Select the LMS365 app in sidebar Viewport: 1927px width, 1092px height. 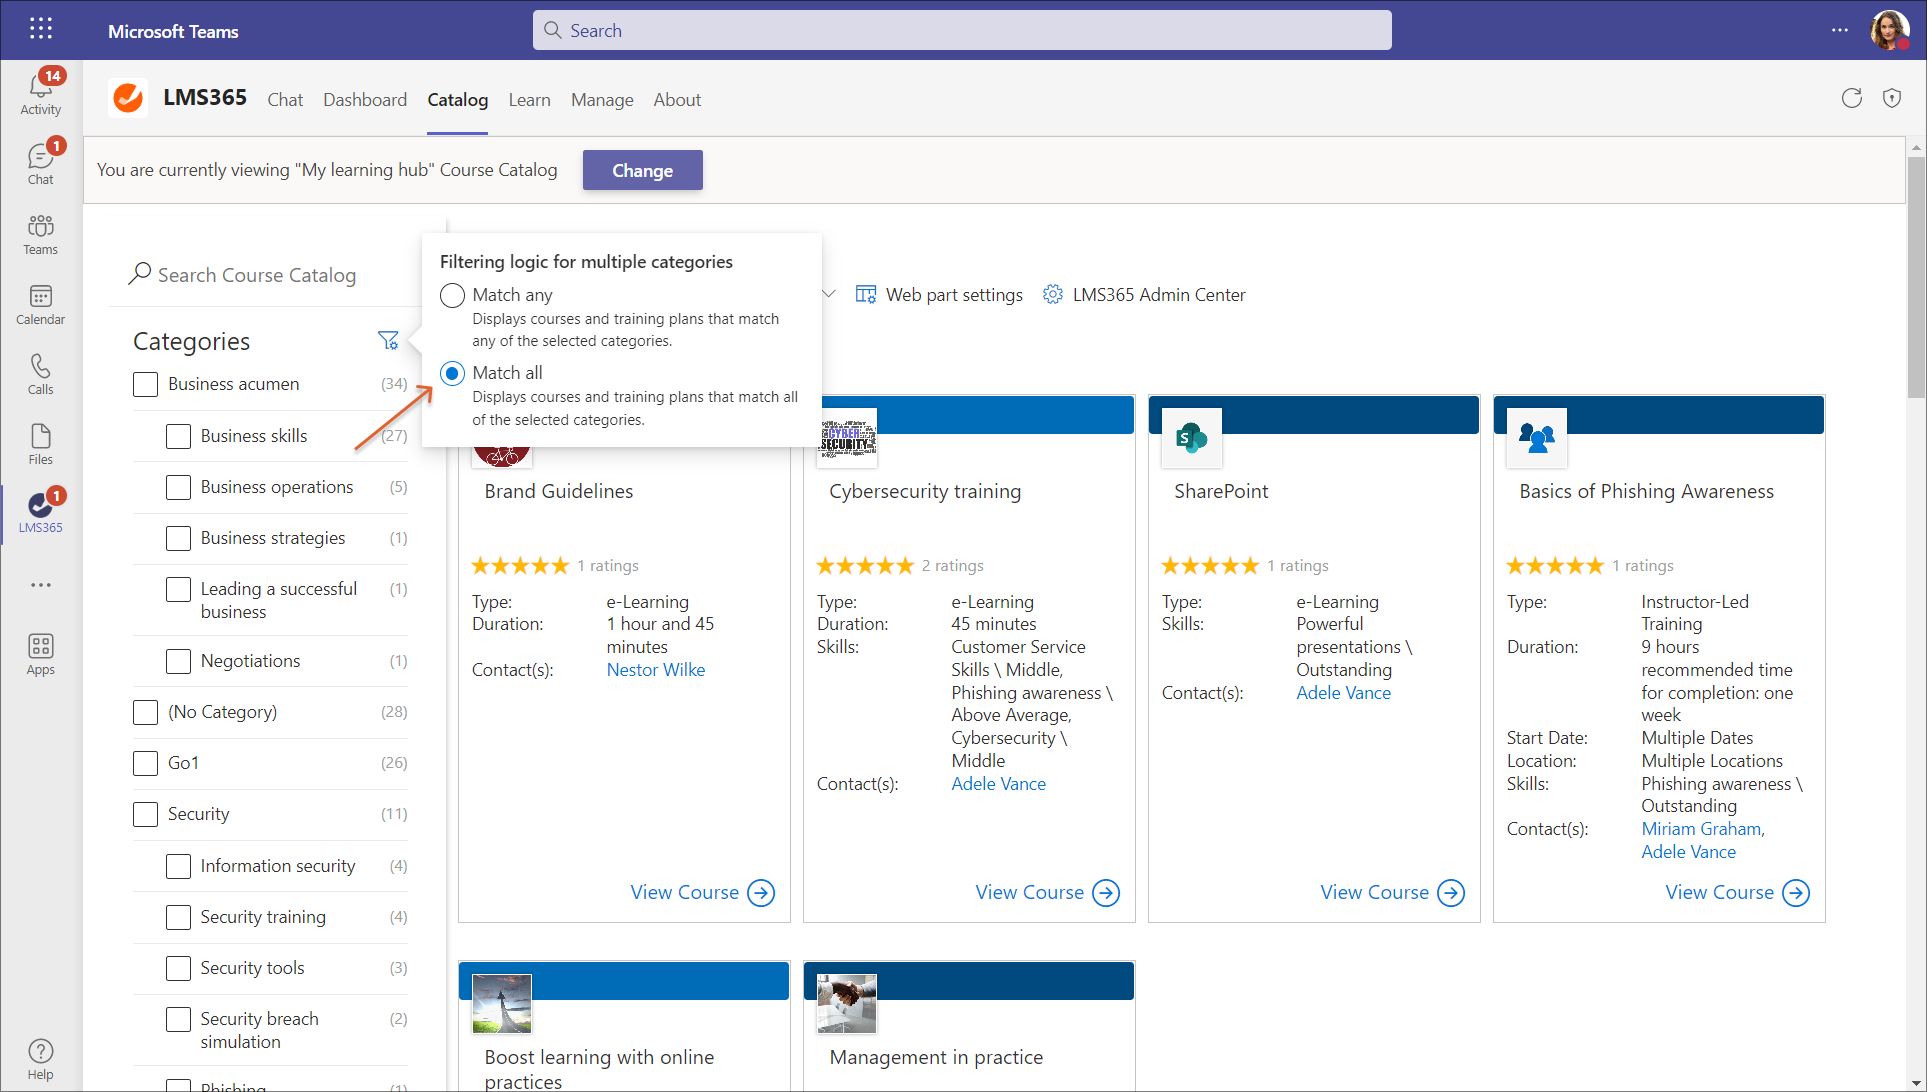coord(41,513)
